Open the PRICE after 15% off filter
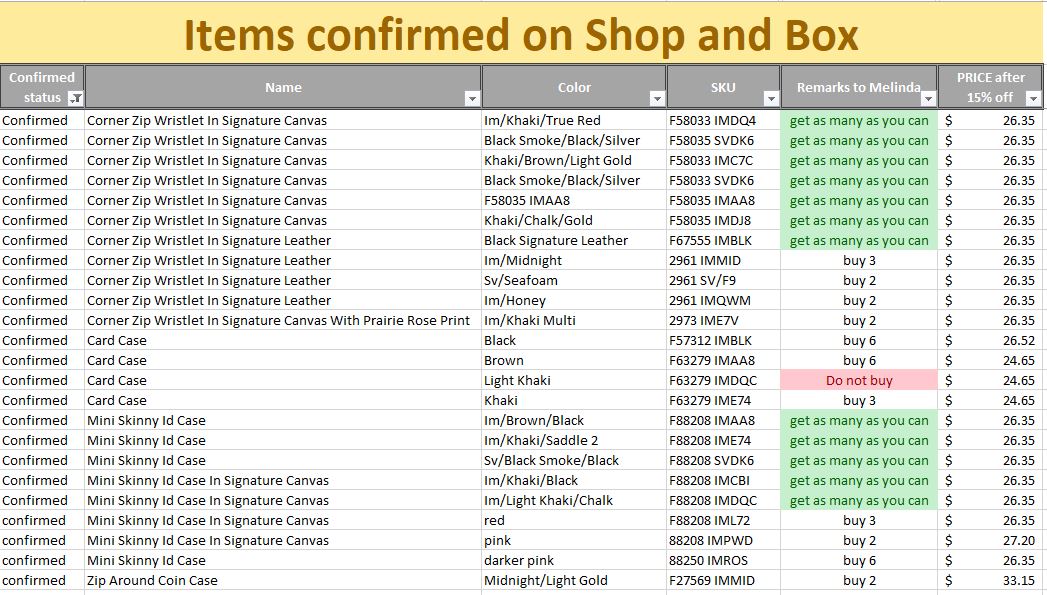This screenshot has height=595, width=1047. pos(1033,98)
